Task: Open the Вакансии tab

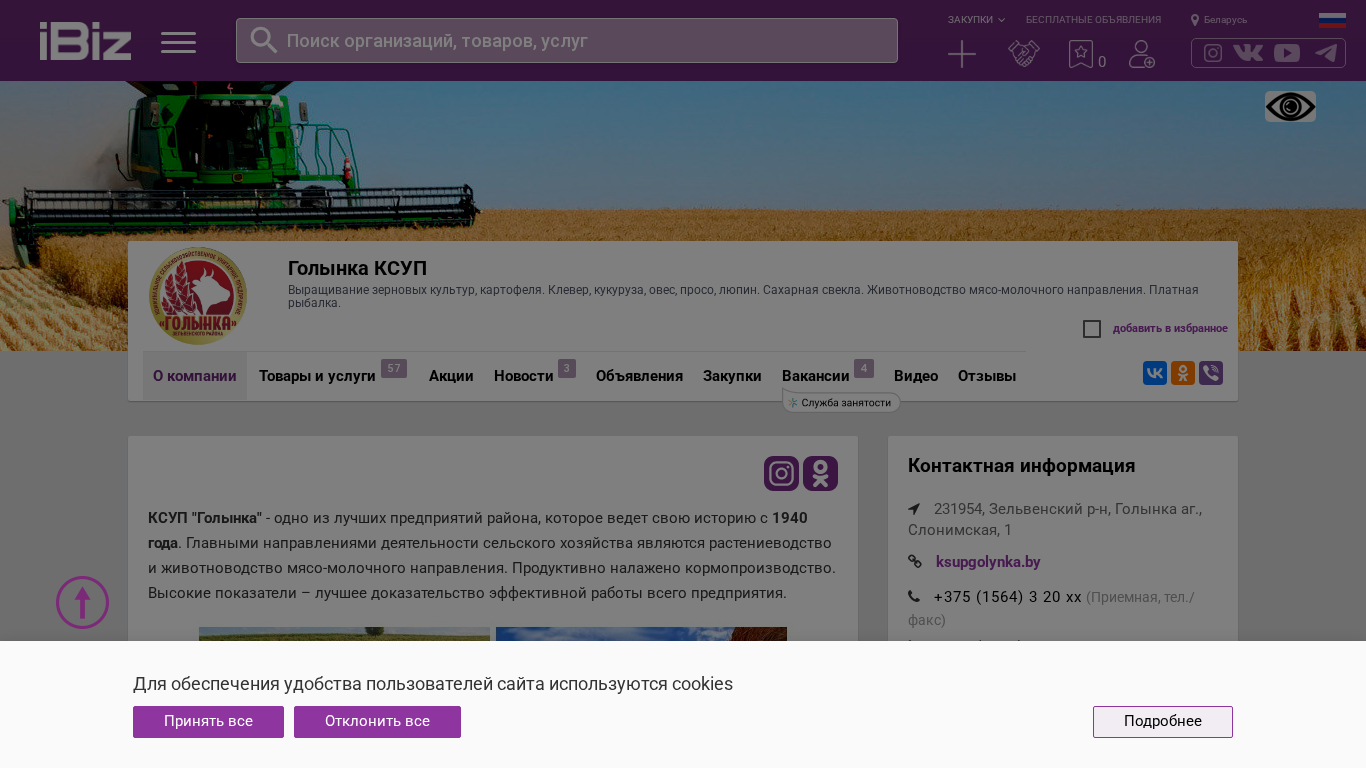Action: (x=815, y=376)
